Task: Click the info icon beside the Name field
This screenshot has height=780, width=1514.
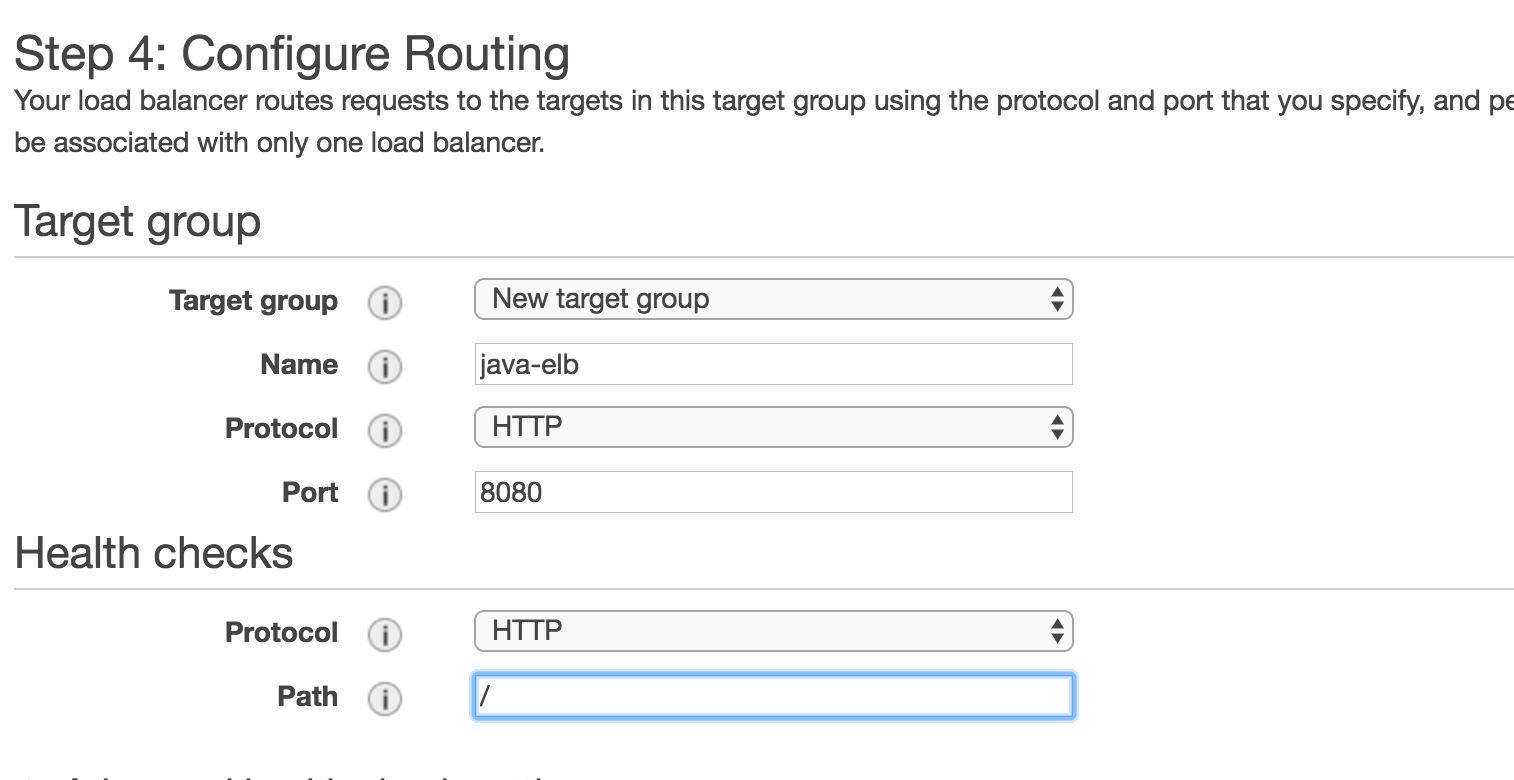Action: (385, 366)
